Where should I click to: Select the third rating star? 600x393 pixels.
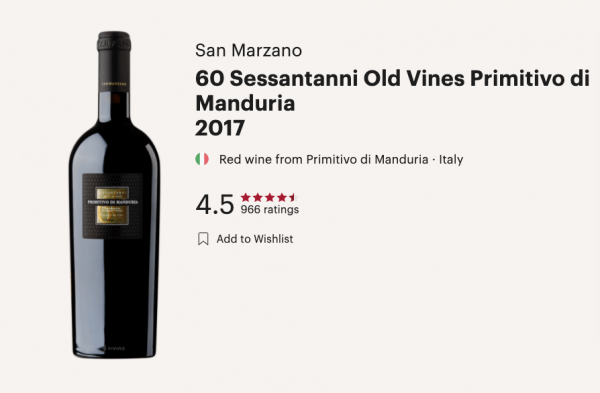point(270,197)
